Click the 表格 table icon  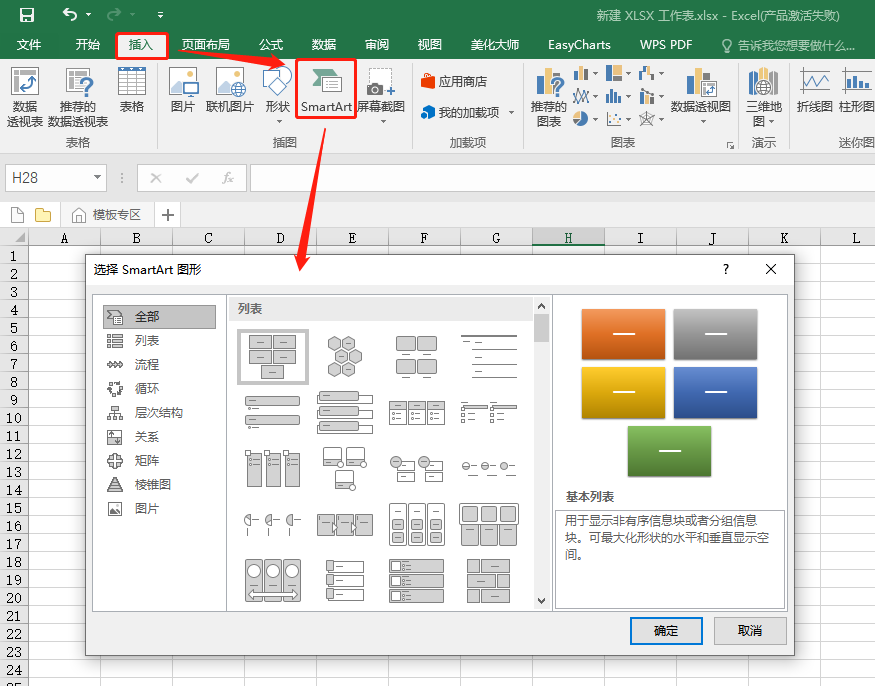pos(132,89)
